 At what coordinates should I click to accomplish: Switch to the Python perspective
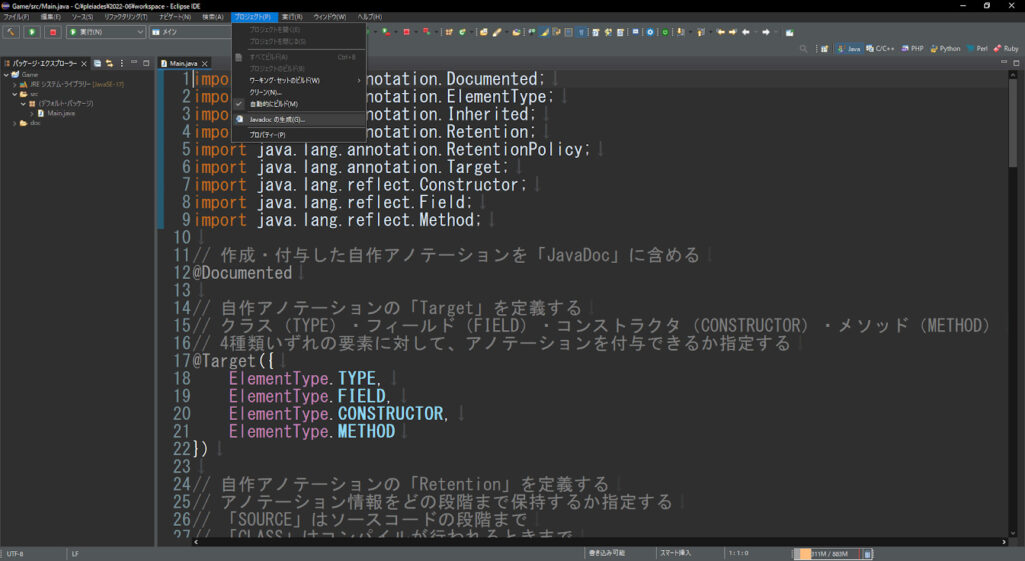click(x=945, y=48)
